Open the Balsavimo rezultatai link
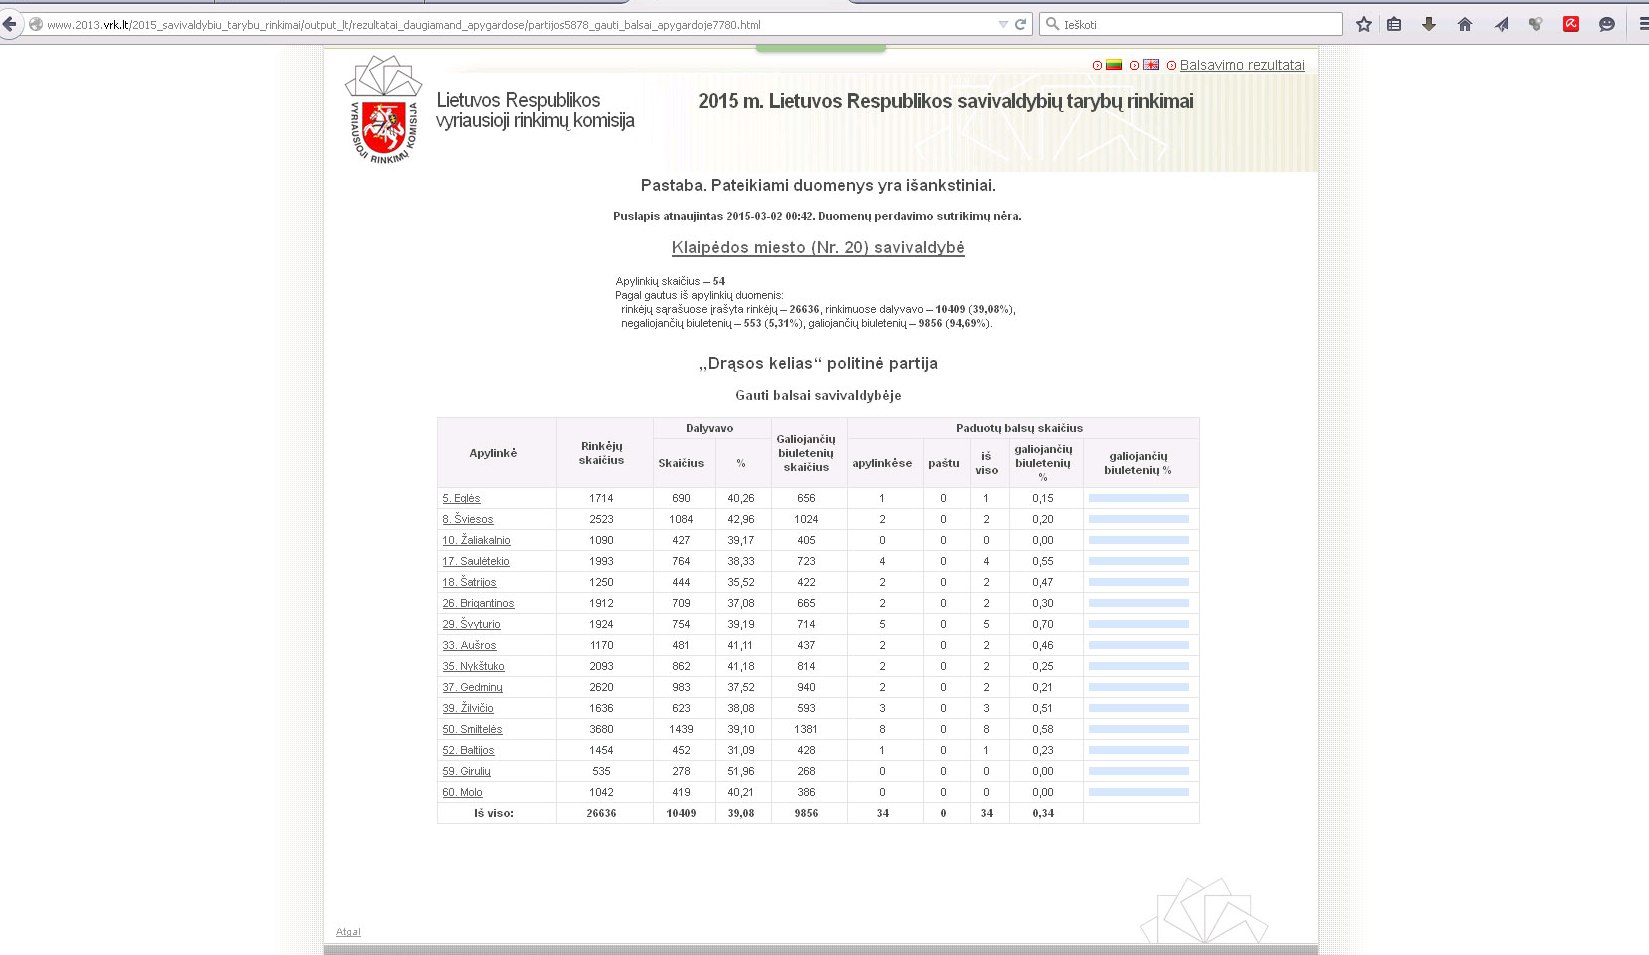Viewport: 1649px width, 955px height. click(x=1241, y=65)
